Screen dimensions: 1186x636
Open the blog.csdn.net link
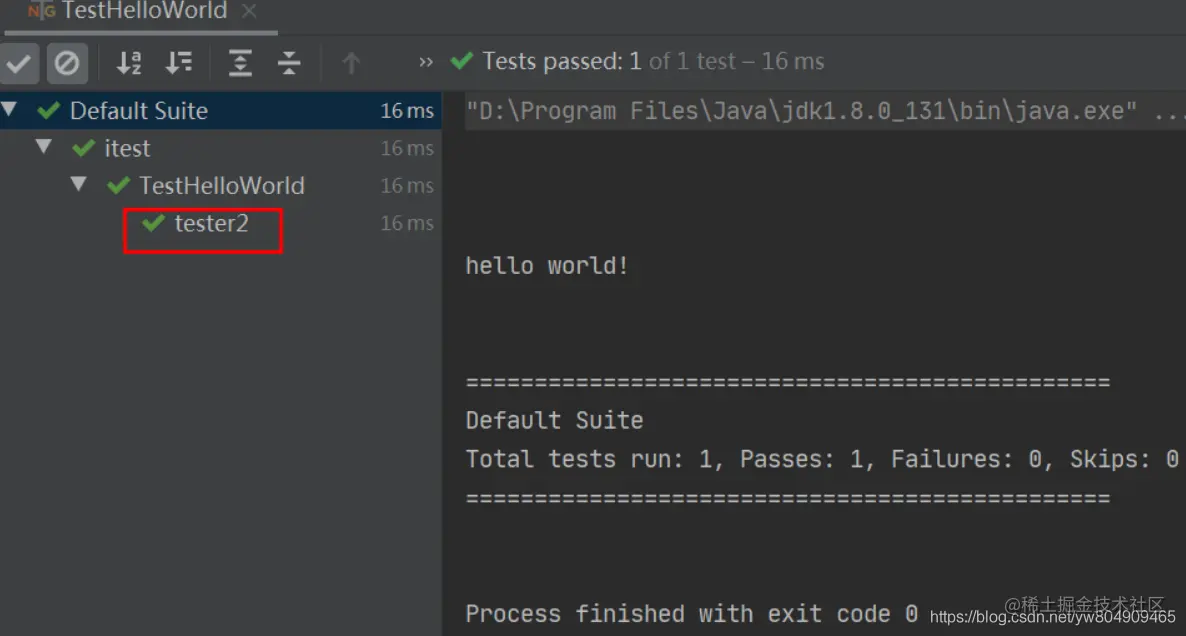(x=1052, y=617)
